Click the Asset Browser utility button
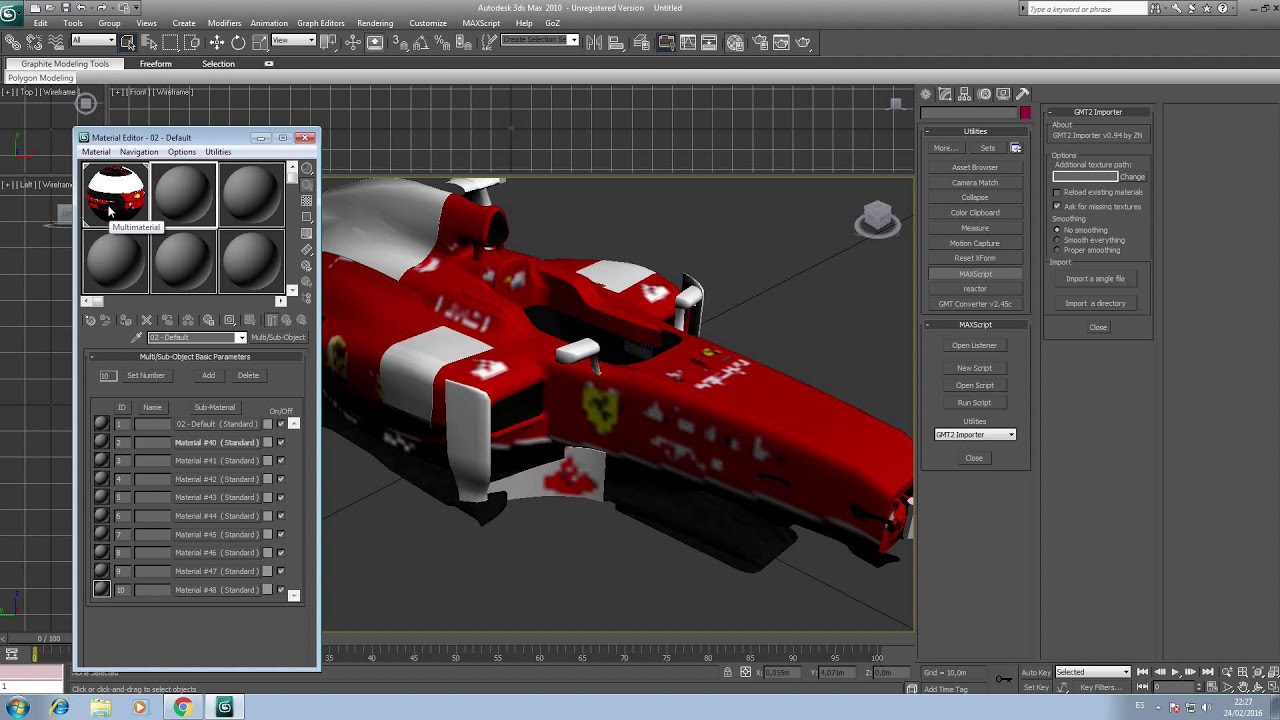 click(x=975, y=167)
